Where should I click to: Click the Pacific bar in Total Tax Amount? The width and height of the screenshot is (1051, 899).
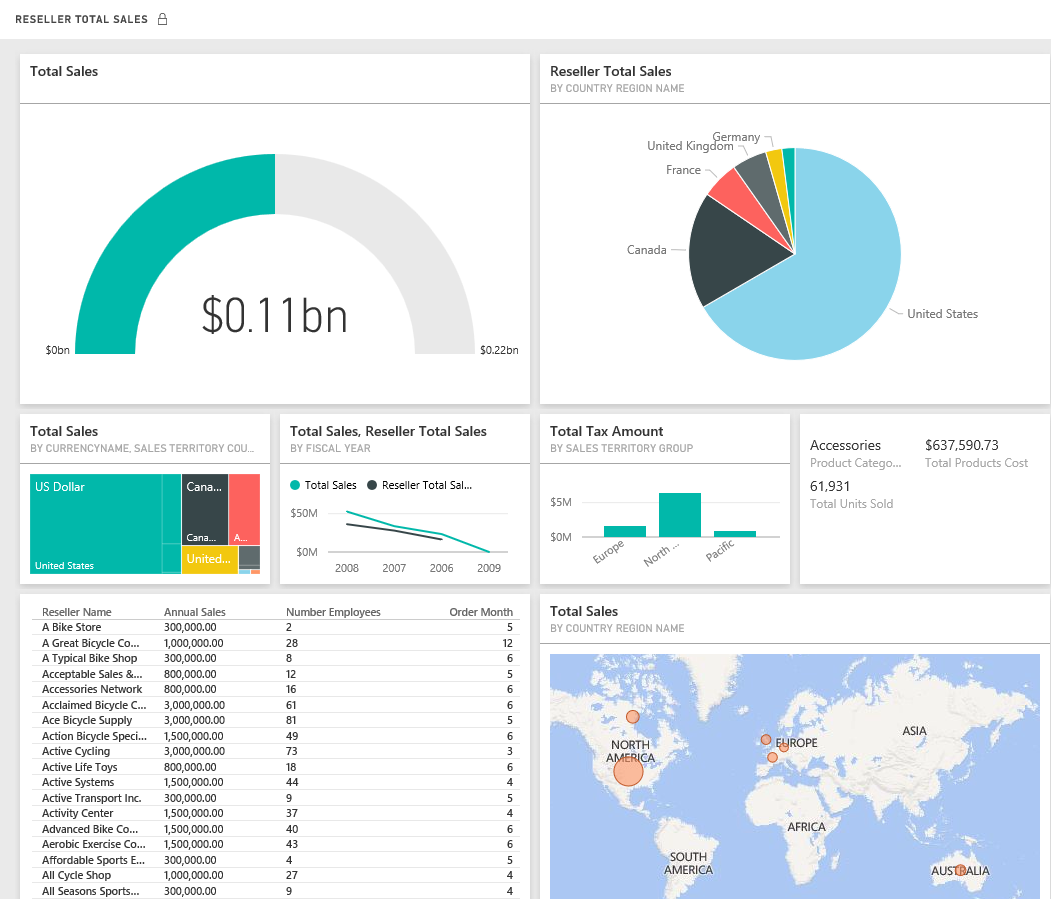[x=734, y=533]
